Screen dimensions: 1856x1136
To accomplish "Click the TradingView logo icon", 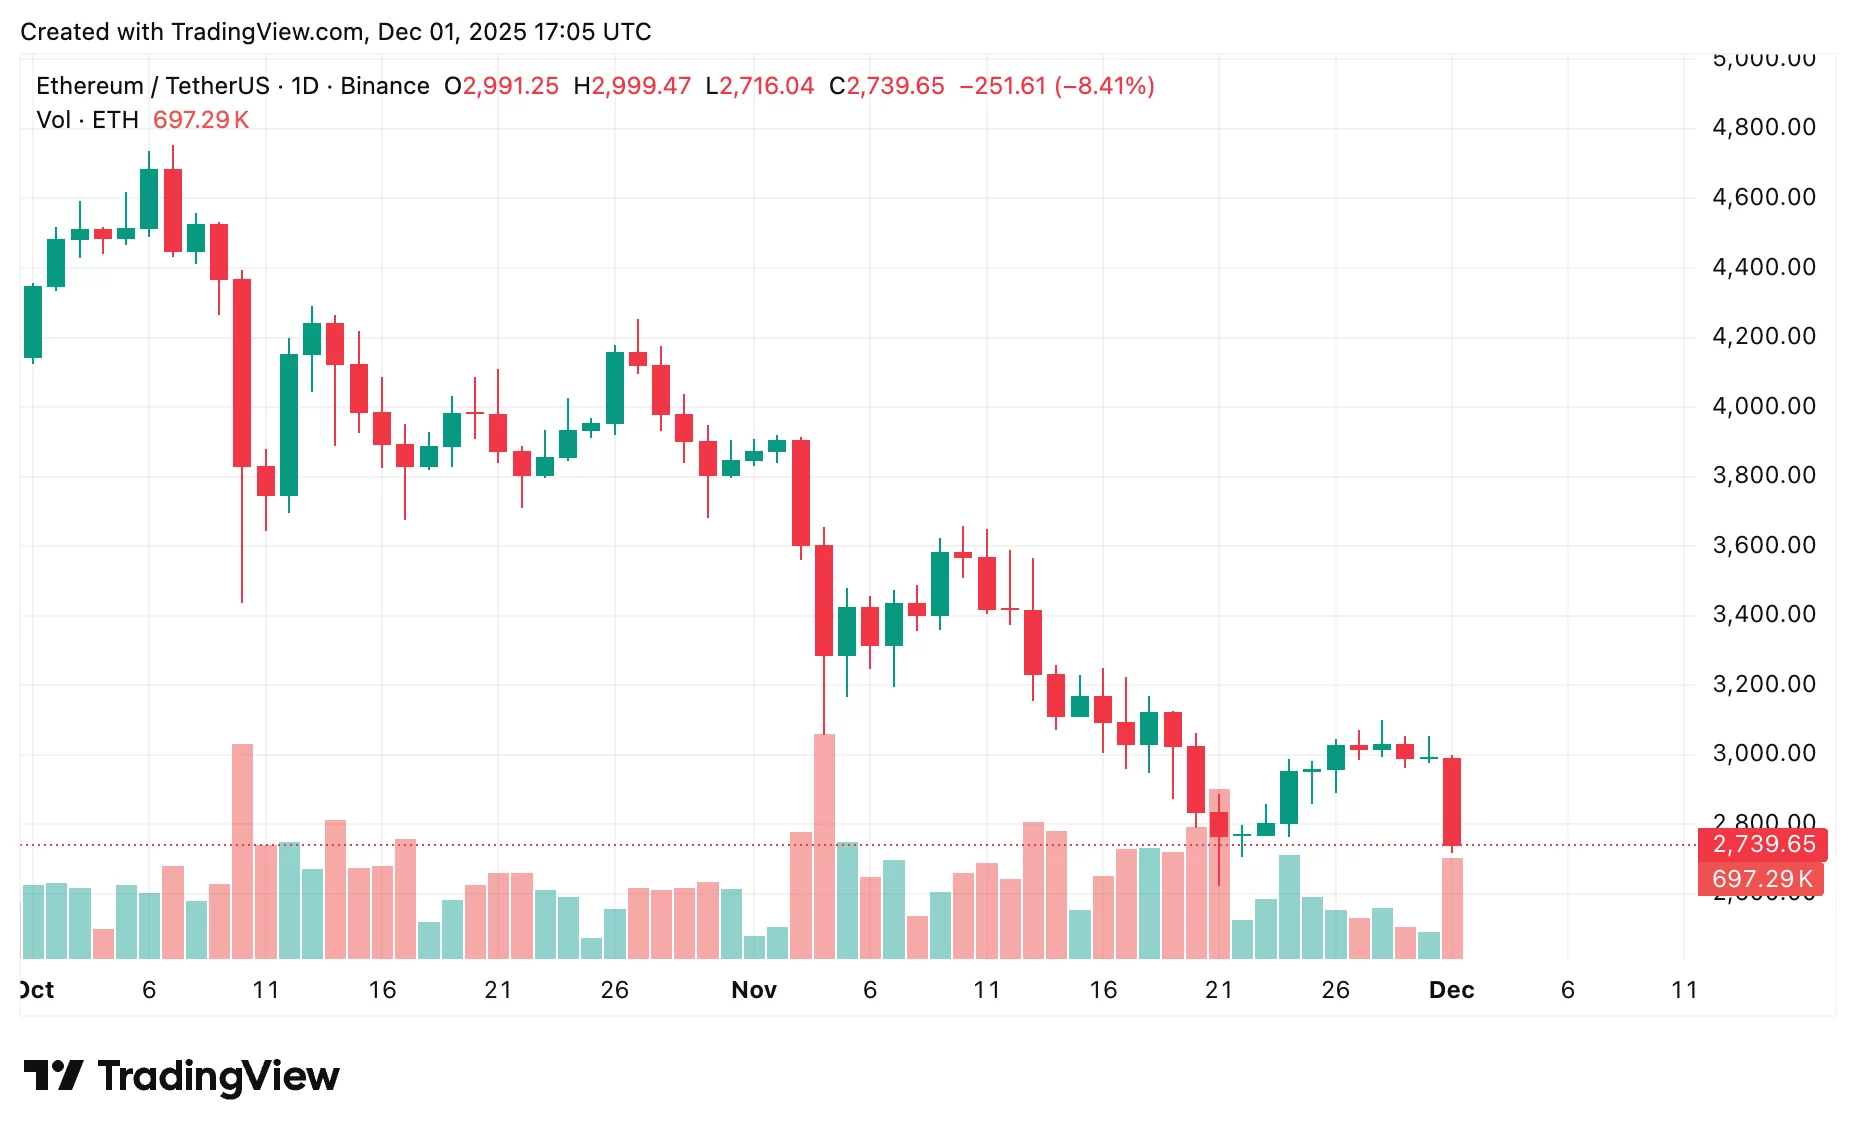I will pos(52,1076).
